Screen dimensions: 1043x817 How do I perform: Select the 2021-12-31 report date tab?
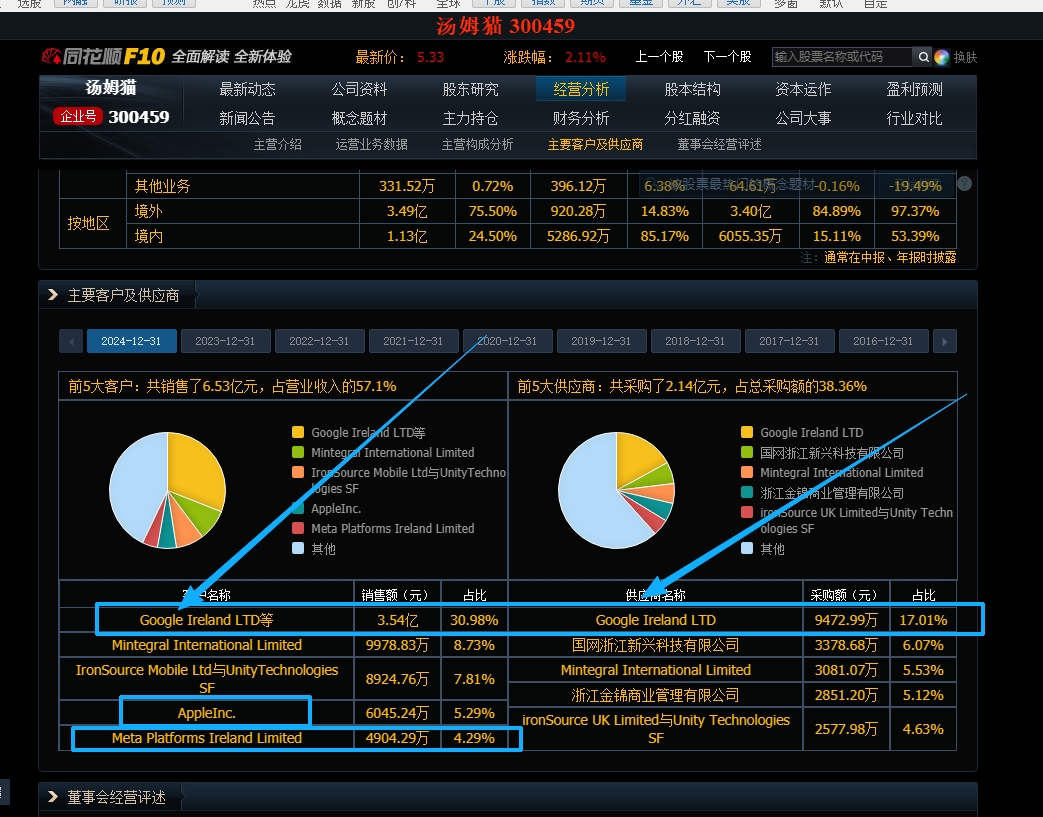(x=414, y=341)
